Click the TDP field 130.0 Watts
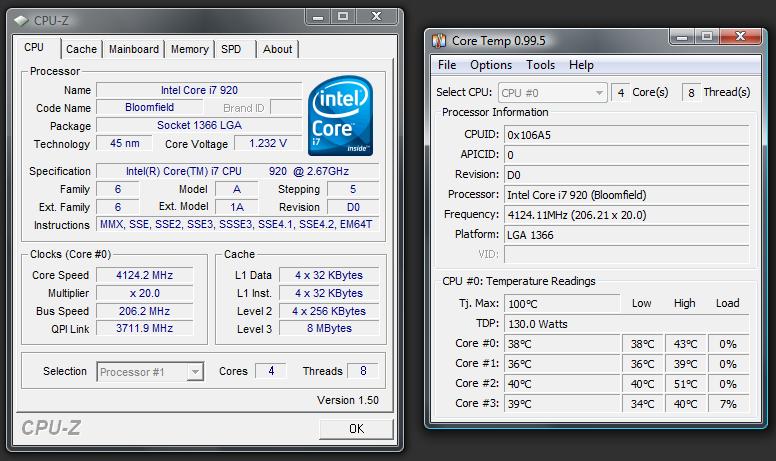This screenshot has height=461, width=776. pos(627,324)
